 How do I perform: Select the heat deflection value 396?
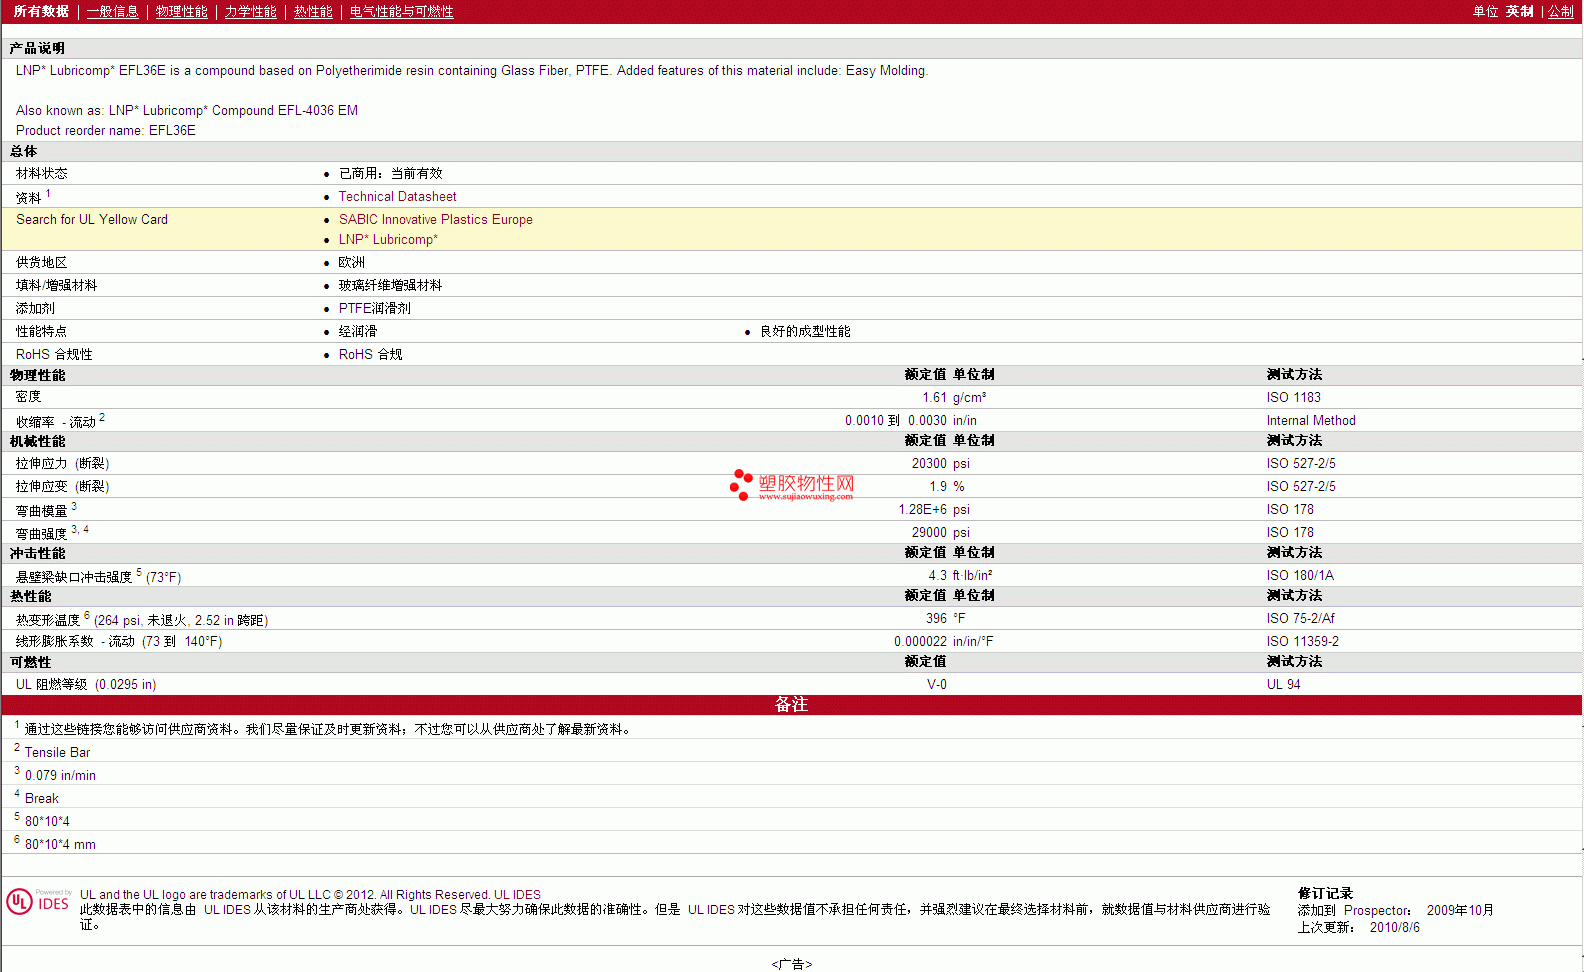936,619
